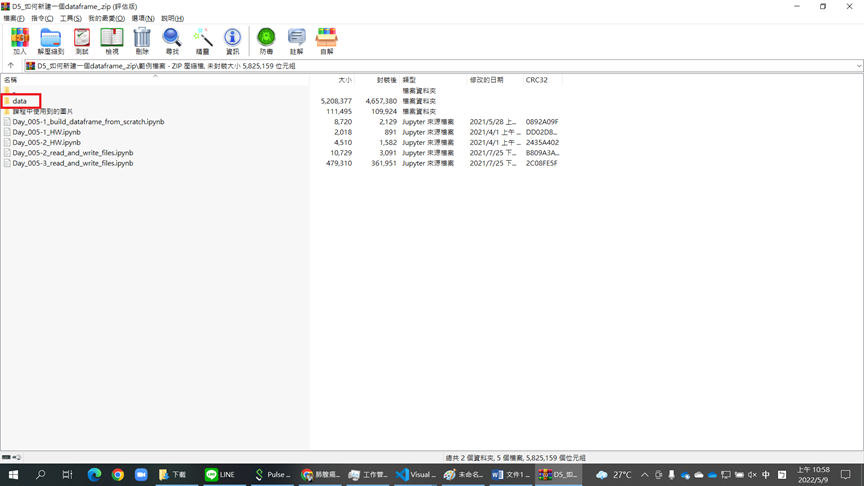Toggle the volume mute tray icon
Viewport: 864px width, 486px height.
tap(752, 474)
